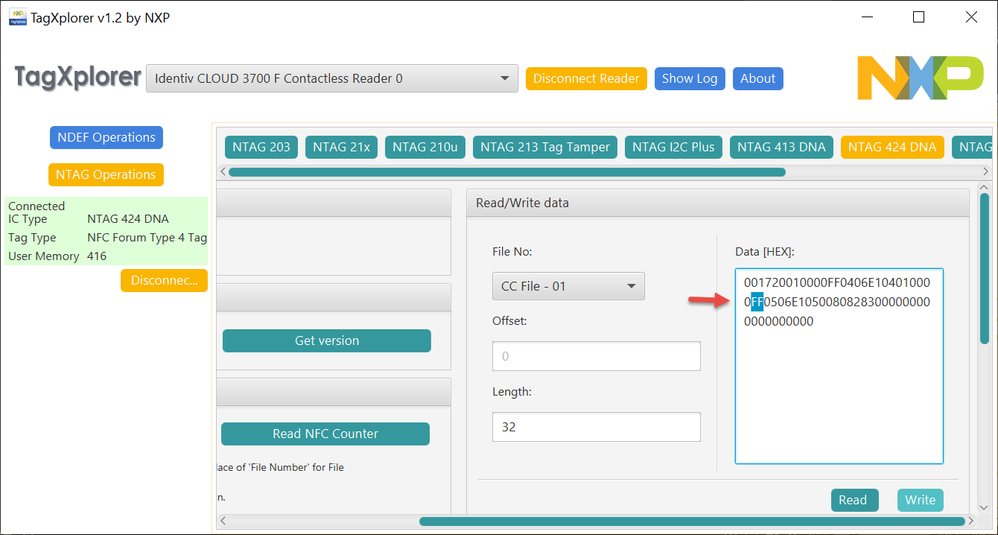This screenshot has width=998, height=535.
Task: Click the Disconnect tag button
Action: 164,281
